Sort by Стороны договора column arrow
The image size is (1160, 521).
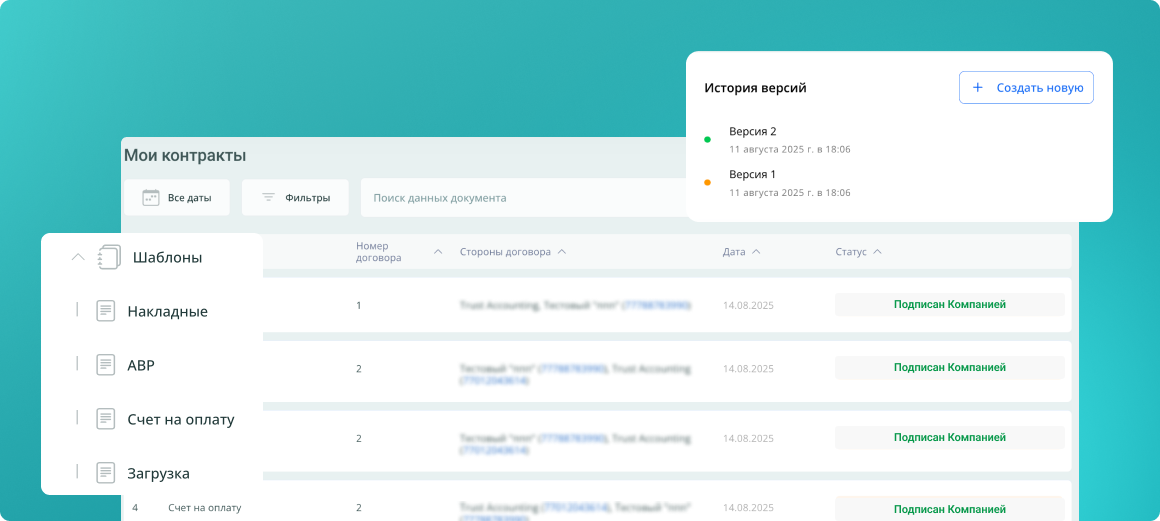[562, 252]
